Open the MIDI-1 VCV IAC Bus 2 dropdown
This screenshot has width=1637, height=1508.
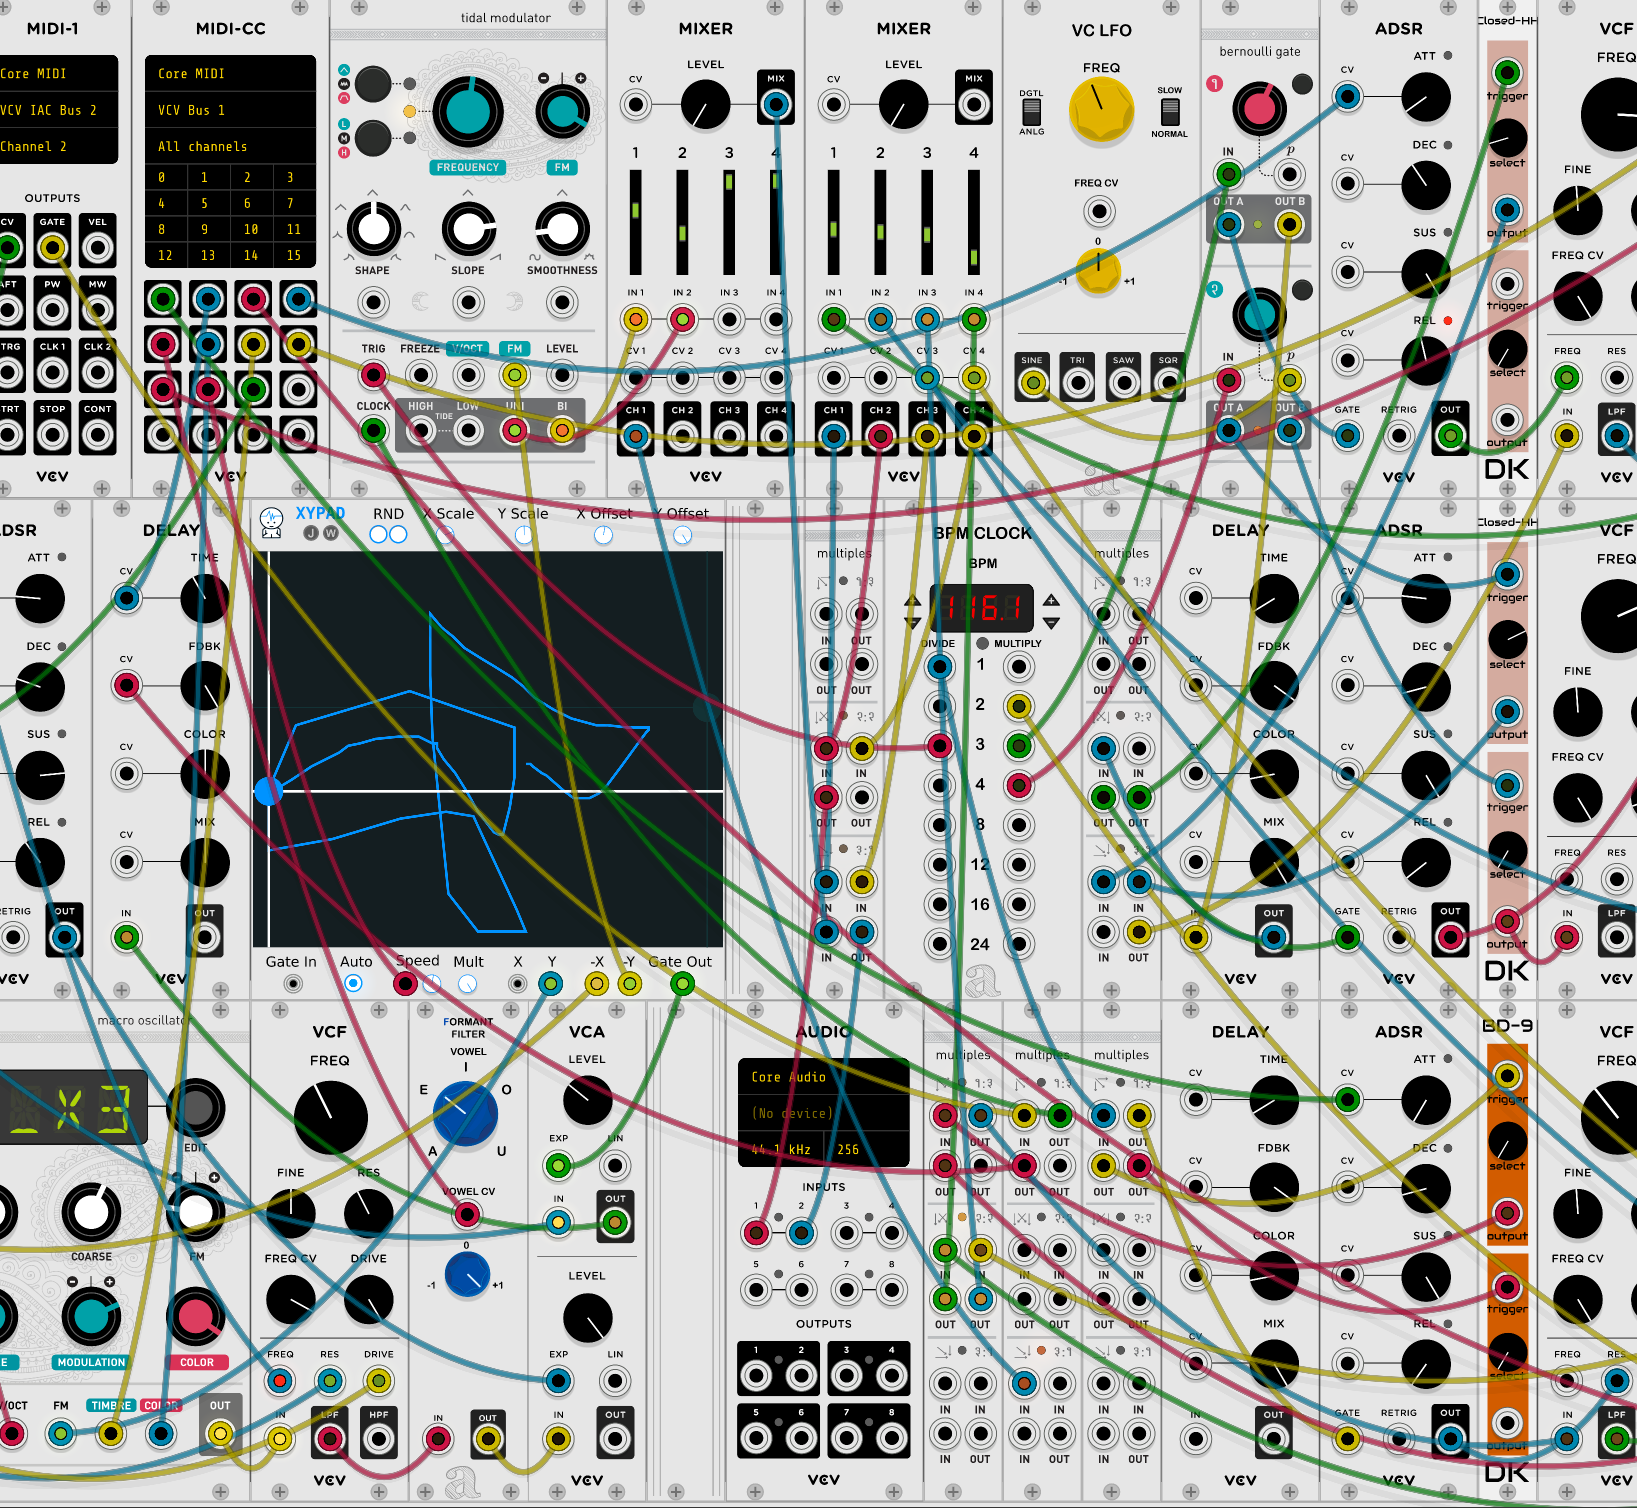(x=59, y=110)
